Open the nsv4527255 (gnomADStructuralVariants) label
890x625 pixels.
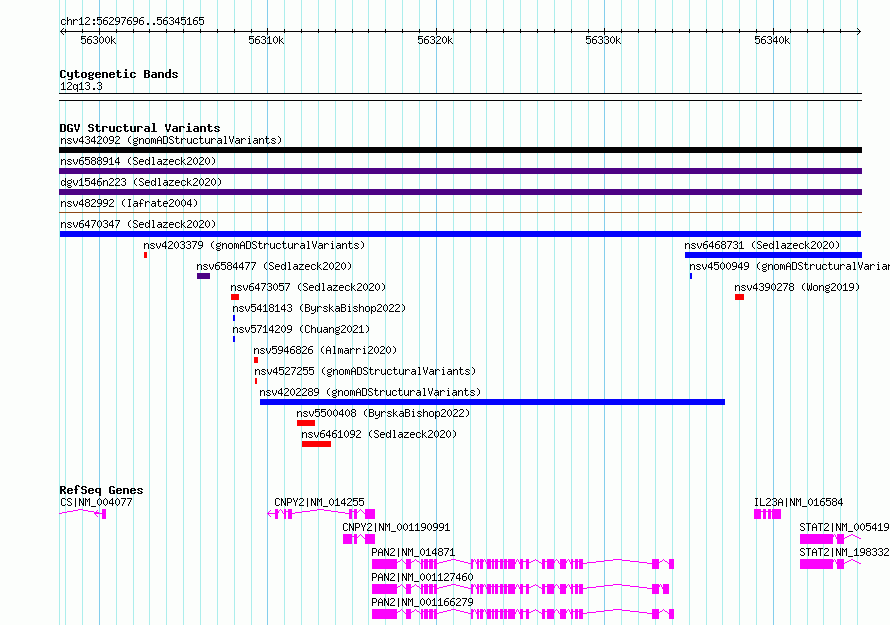366,371
